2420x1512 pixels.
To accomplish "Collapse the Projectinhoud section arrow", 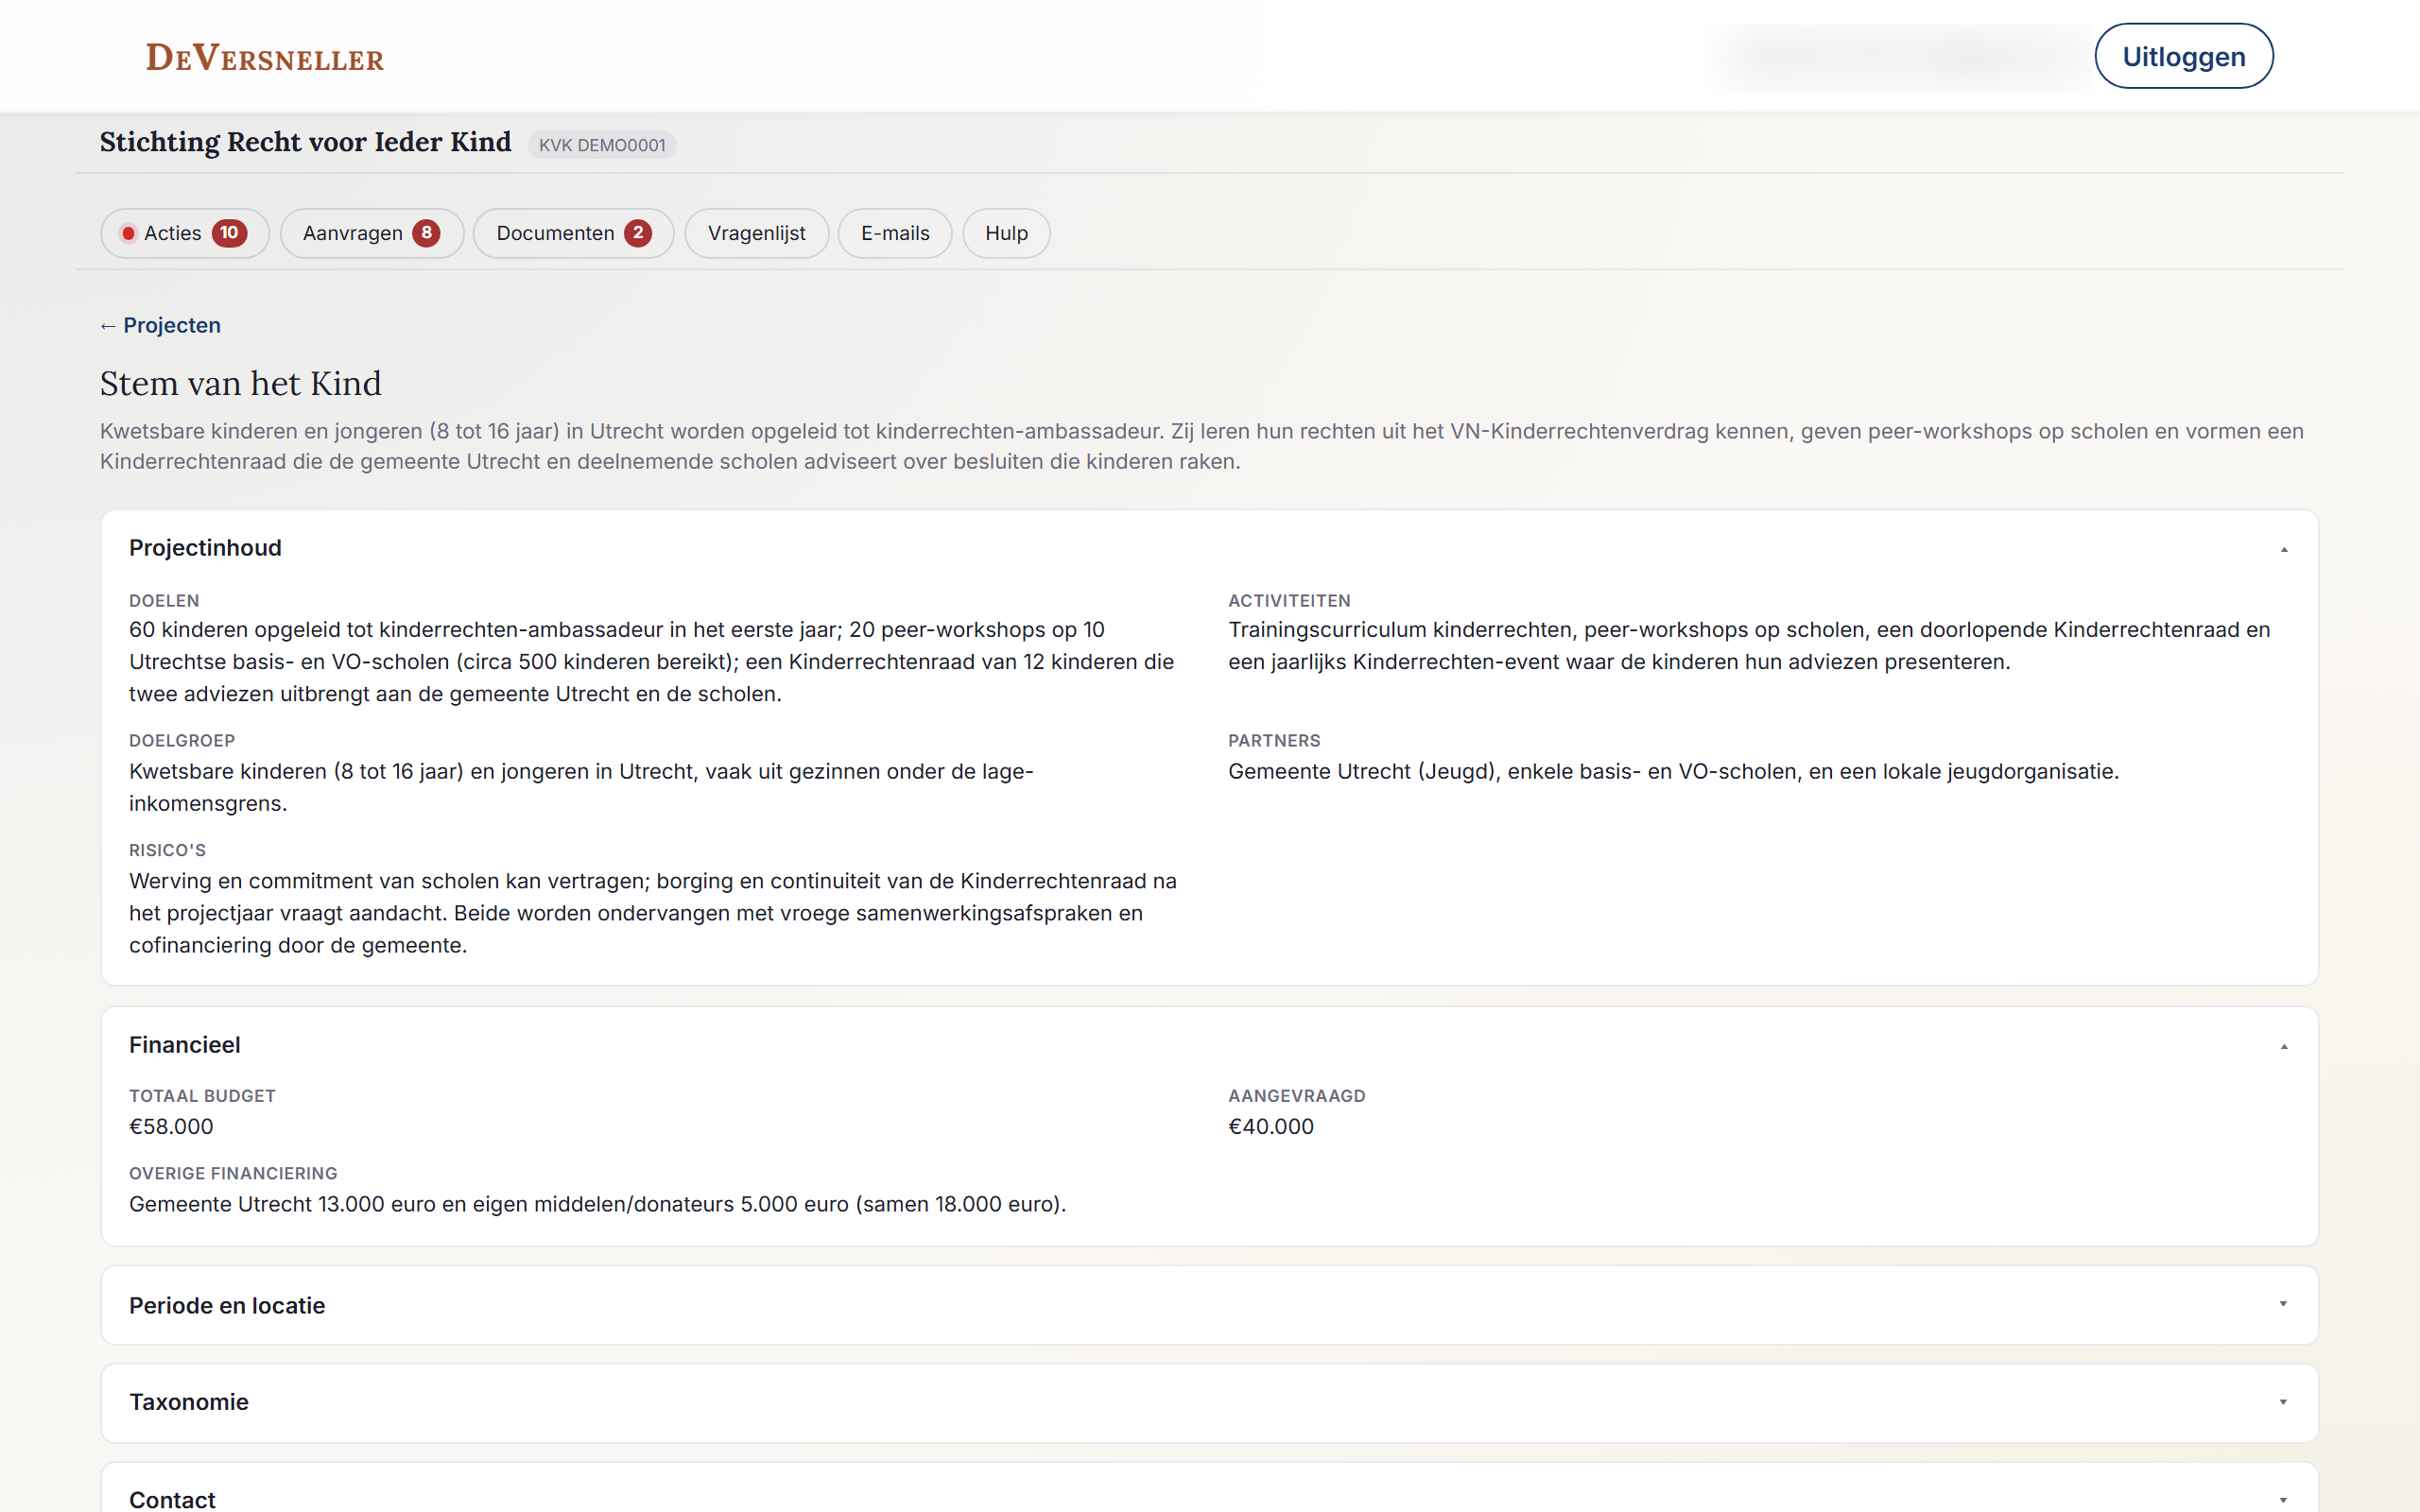I will click(x=2284, y=549).
